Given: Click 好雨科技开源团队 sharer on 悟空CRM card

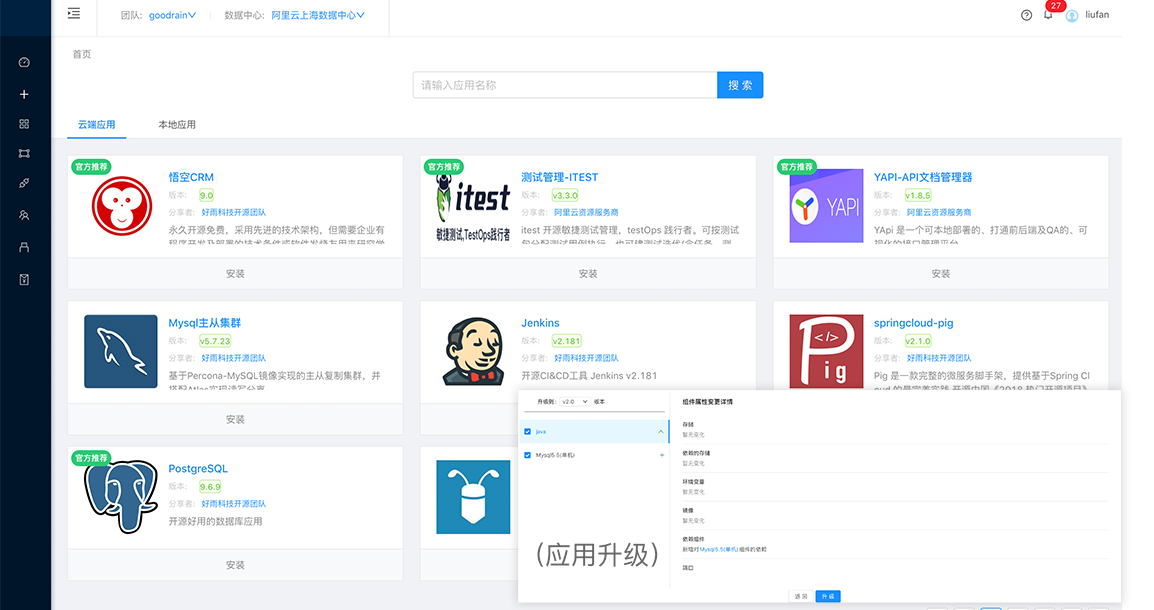Looking at the screenshot, I should click(x=234, y=213).
